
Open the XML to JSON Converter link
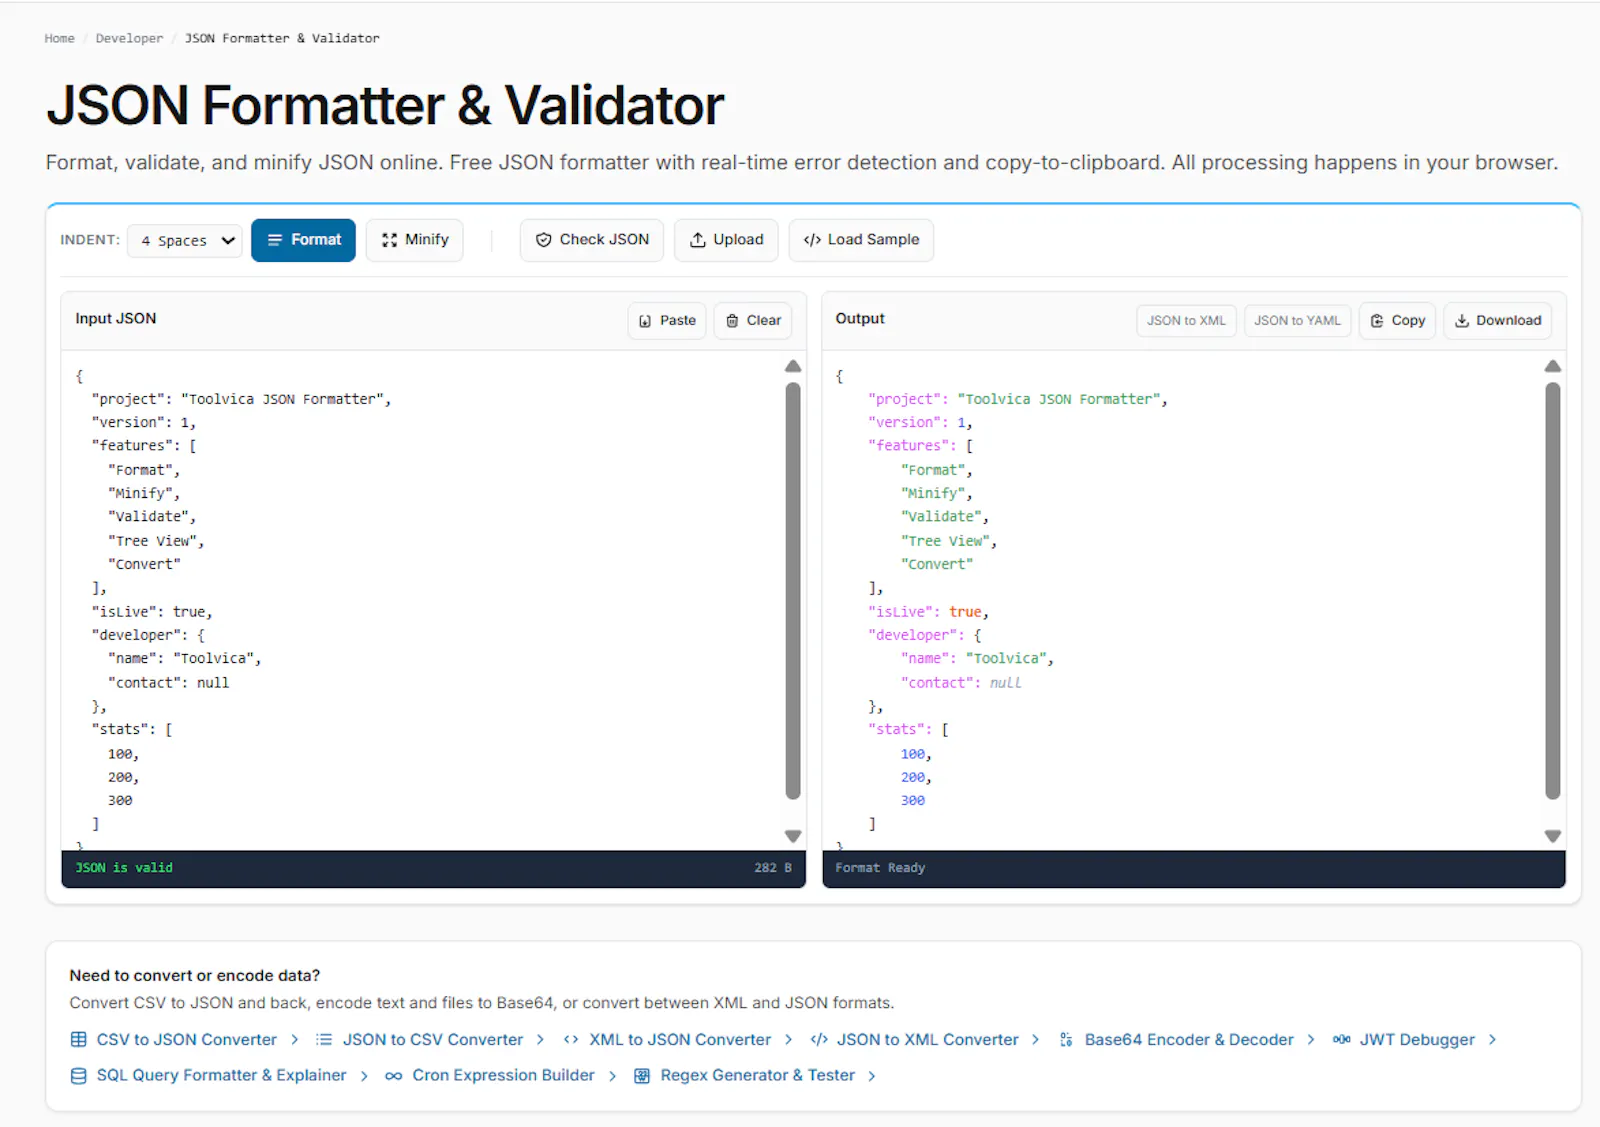coord(680,1040)
